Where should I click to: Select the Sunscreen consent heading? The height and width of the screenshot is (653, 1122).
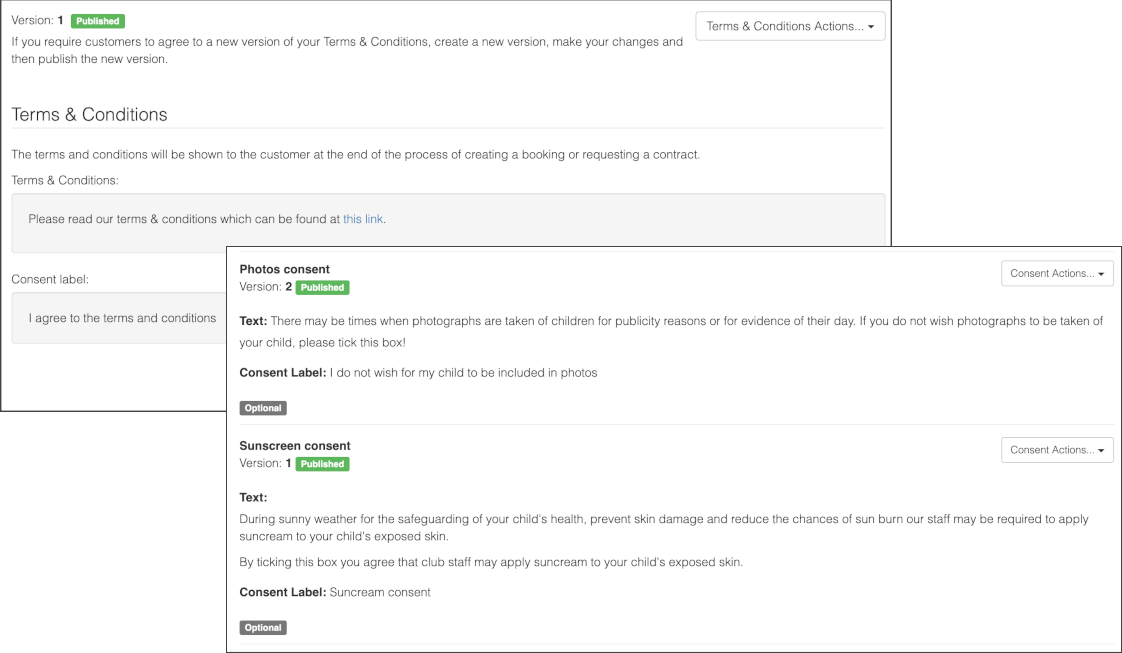[295, 446]
